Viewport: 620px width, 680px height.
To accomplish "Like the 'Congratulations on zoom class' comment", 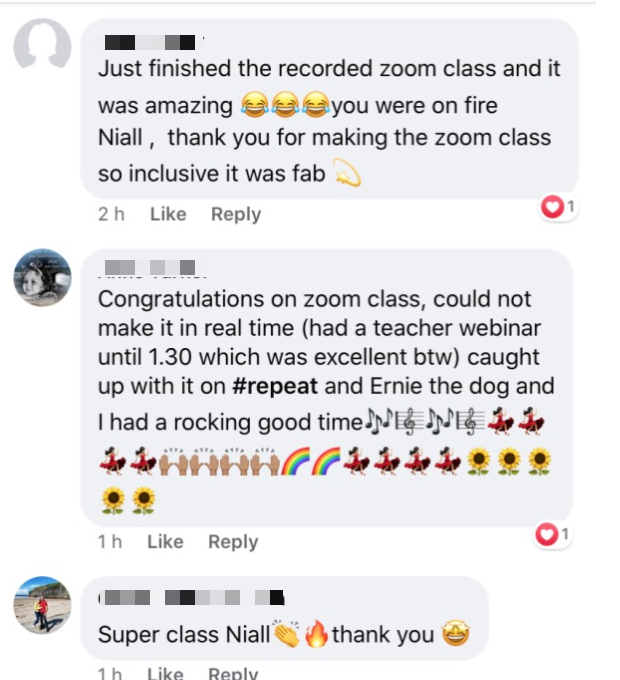I will tap(165, 542).
